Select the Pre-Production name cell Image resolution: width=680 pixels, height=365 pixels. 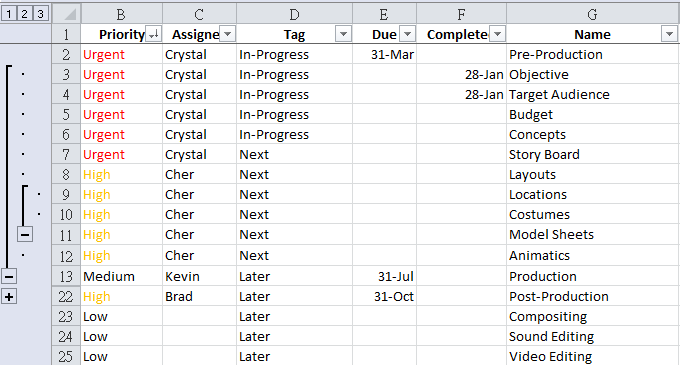[592, 54]
